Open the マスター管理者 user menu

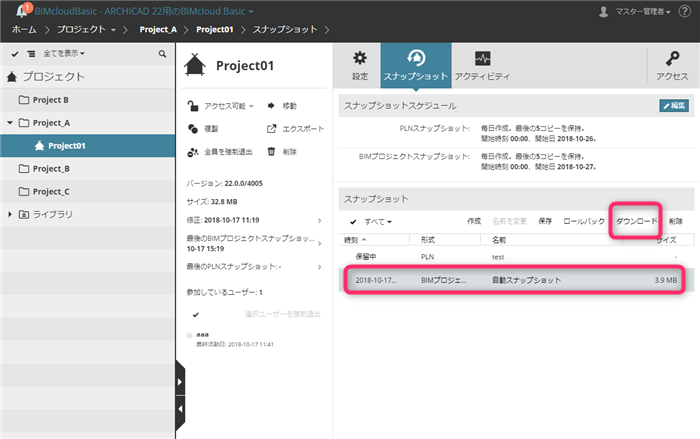tap(643, 12)
